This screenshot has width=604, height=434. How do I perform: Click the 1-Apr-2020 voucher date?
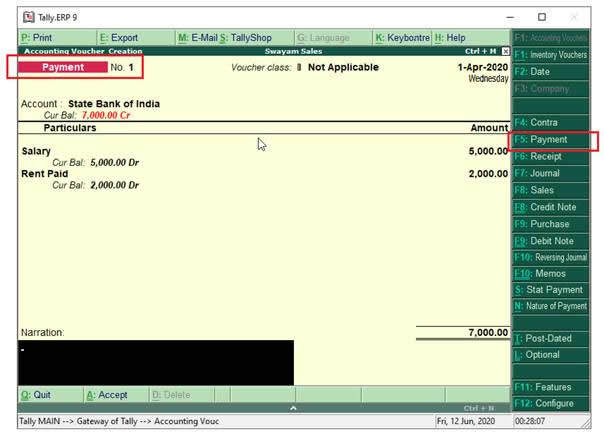[x=483, y=67]
